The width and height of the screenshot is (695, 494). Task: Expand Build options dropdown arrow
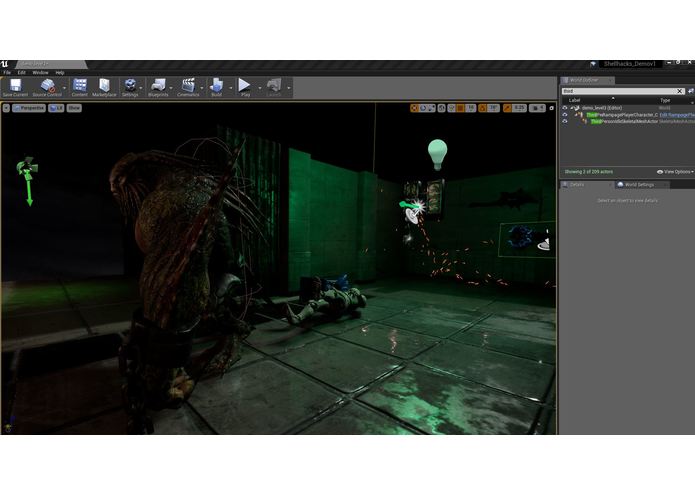[230, 88]
